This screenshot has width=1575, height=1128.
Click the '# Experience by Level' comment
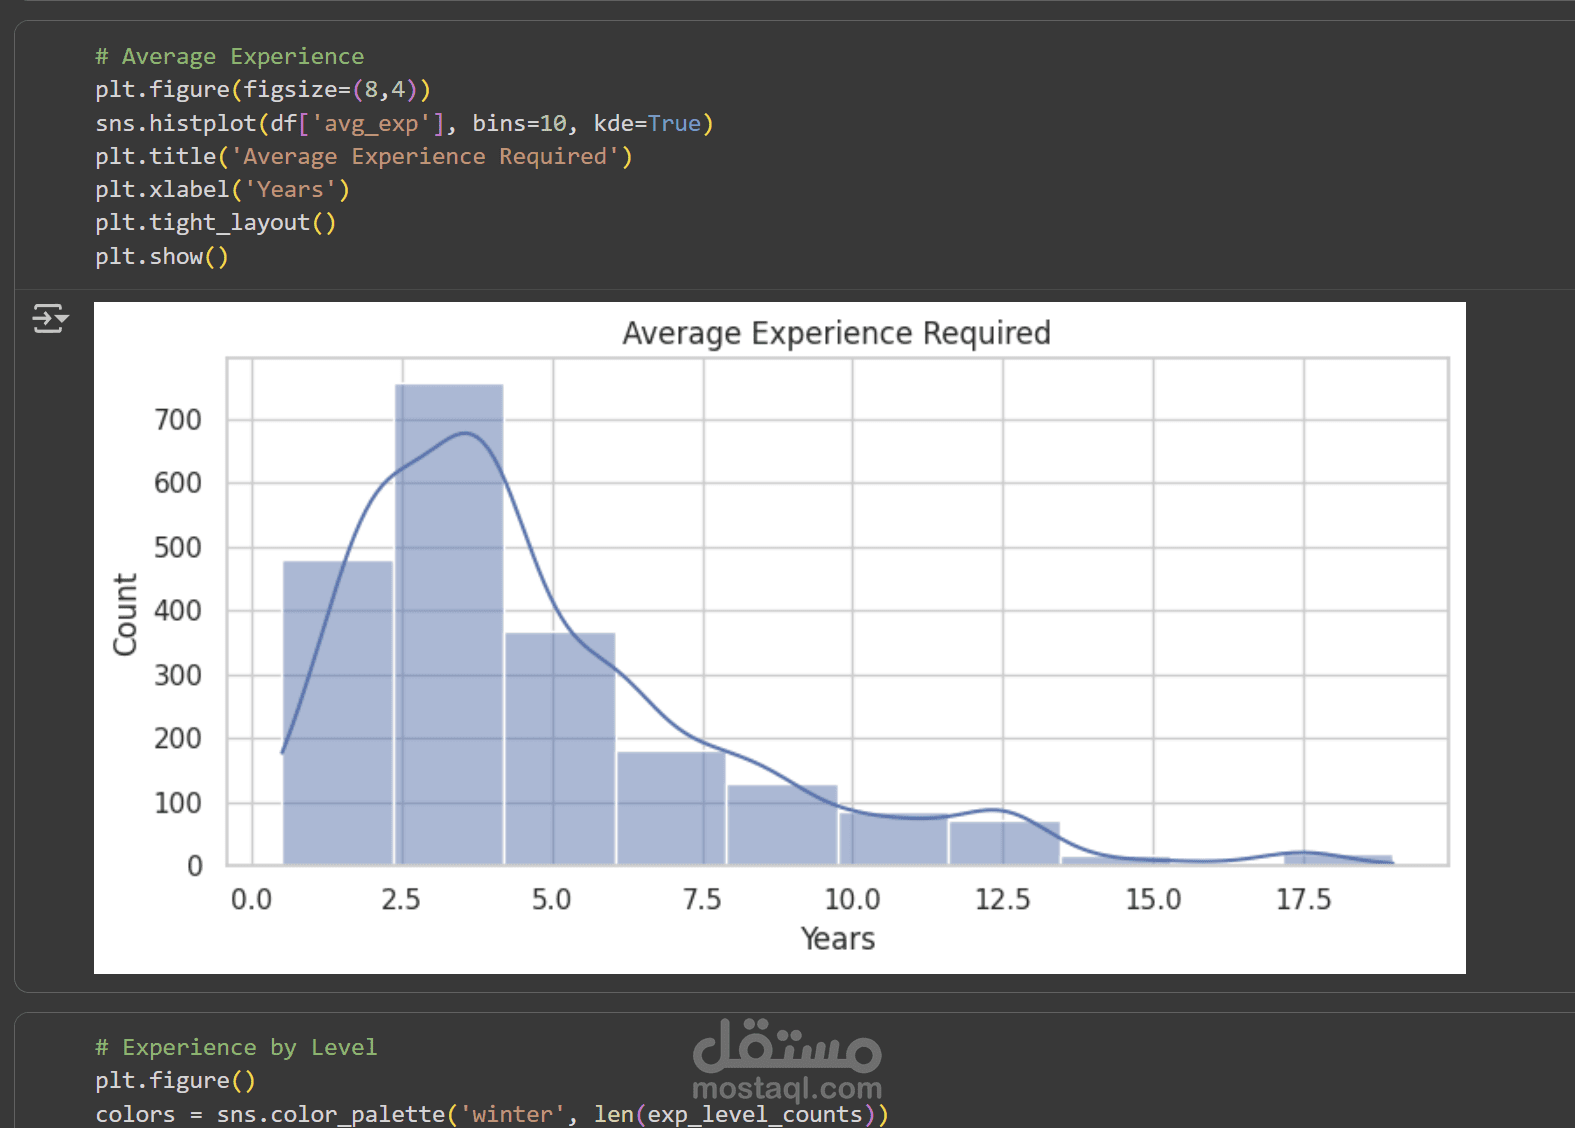pyautogui.click(x=236, y=1048)
